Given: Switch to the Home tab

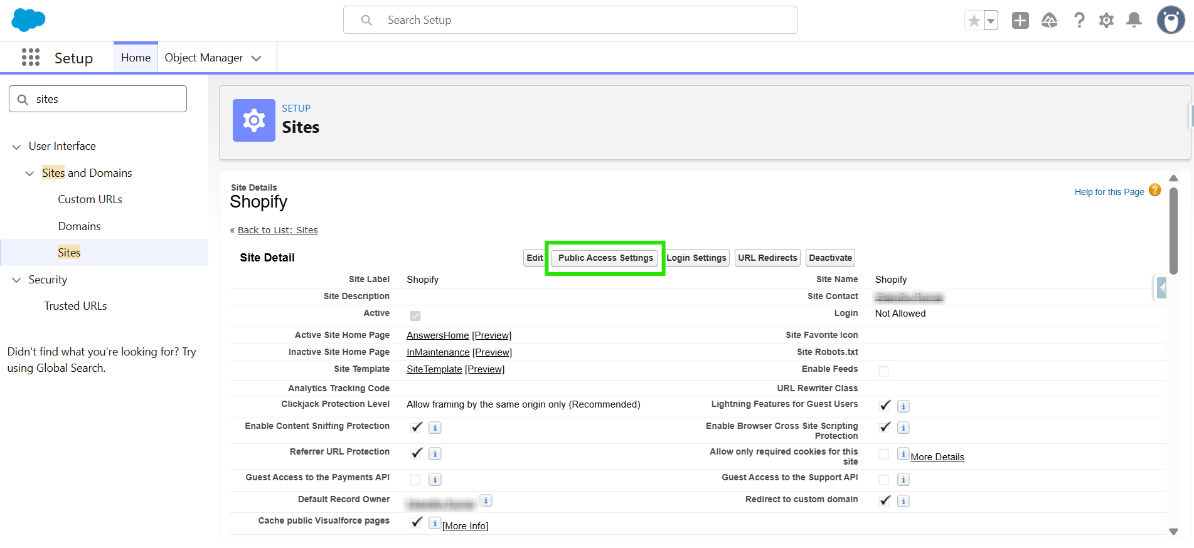Looking at the screenshot, I should point(136,58).
